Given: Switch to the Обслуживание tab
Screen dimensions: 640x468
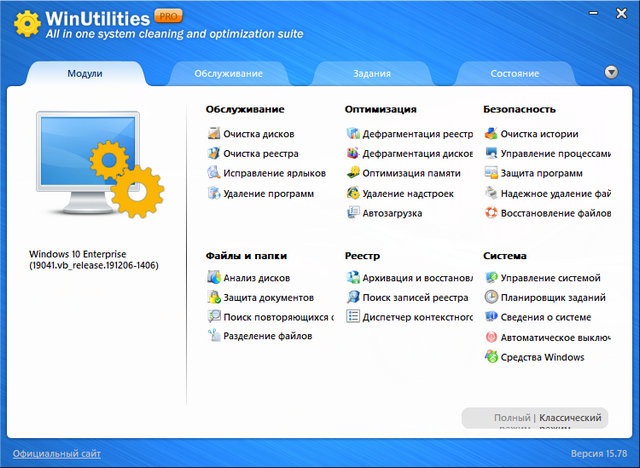Looking at the screenshot, I should tap(229, 73).
